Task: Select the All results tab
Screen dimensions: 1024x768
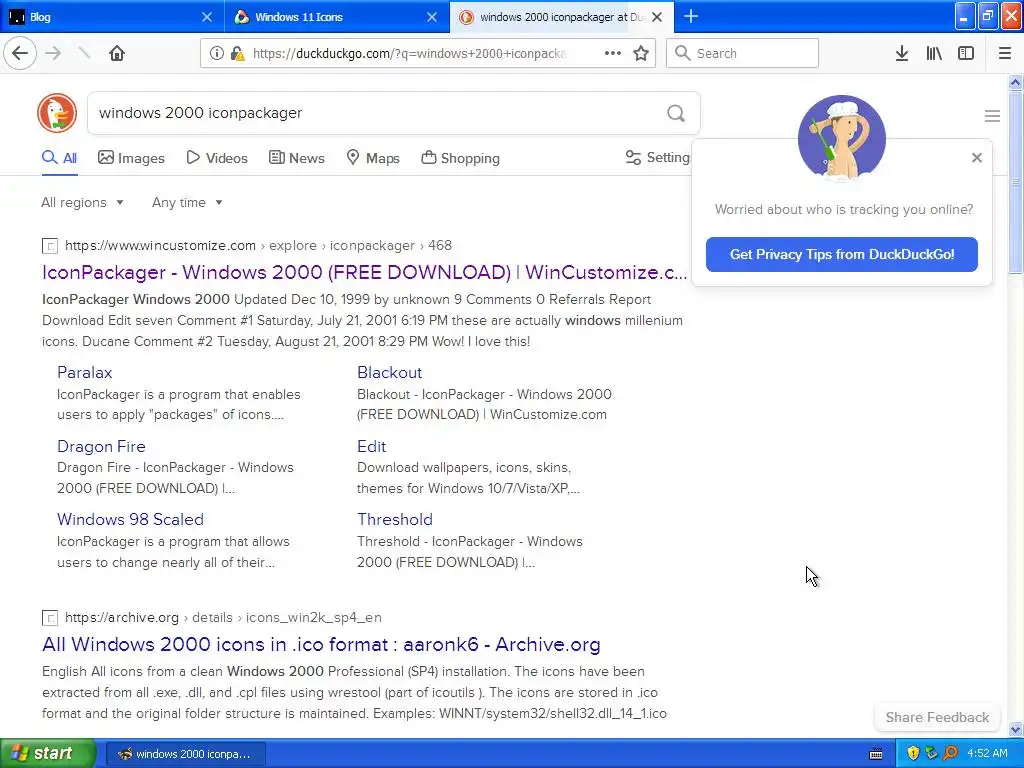Action: pos(59,158)
